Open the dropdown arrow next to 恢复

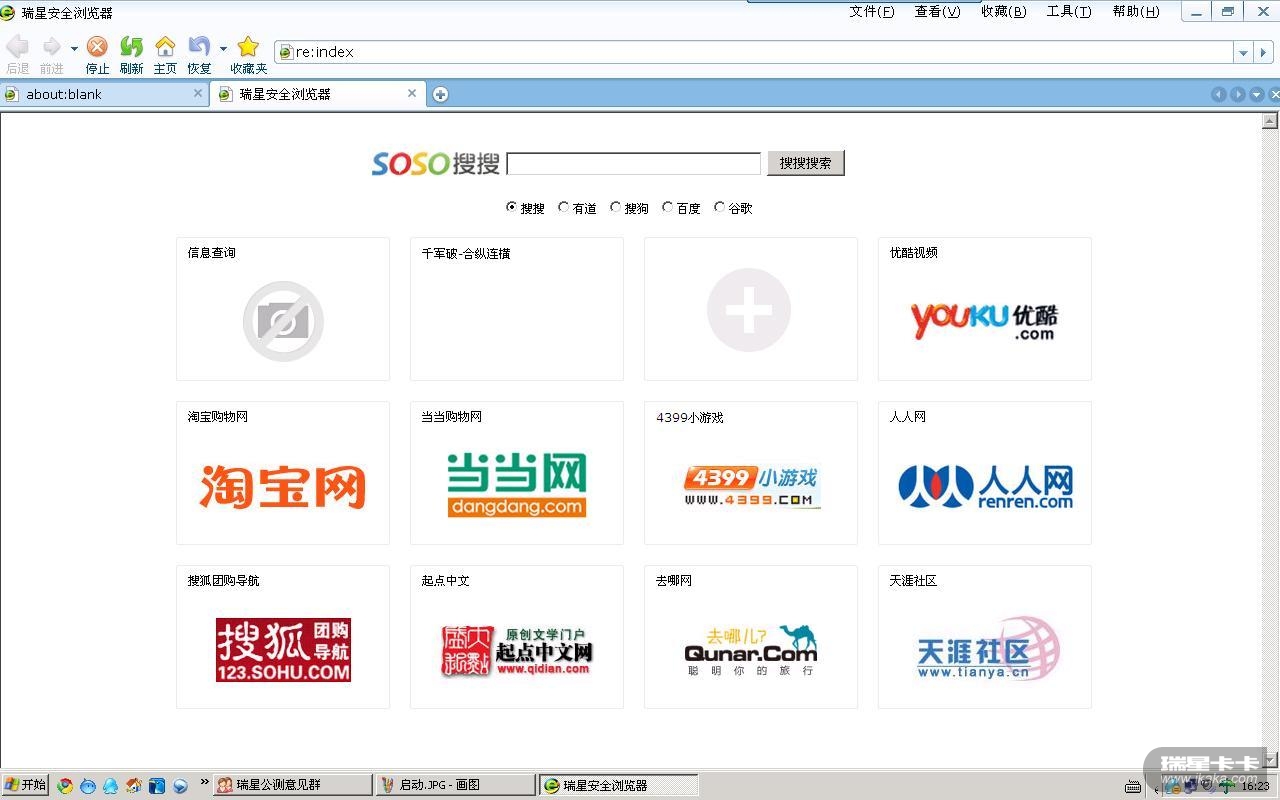(x=223, y=48)
